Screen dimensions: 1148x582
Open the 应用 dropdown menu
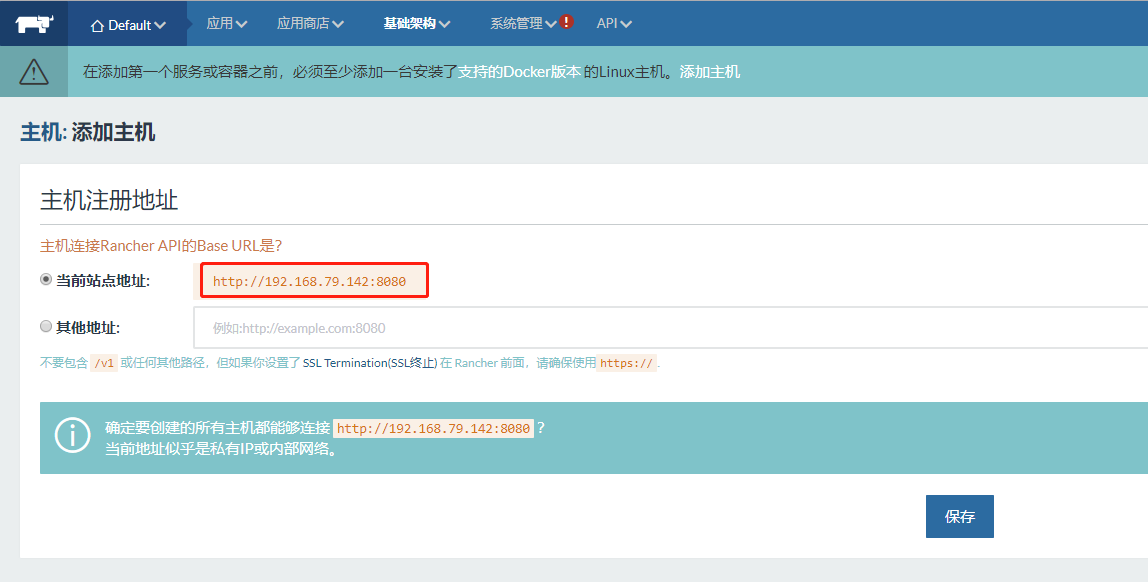pyautogui.click(x=226, y=23)
